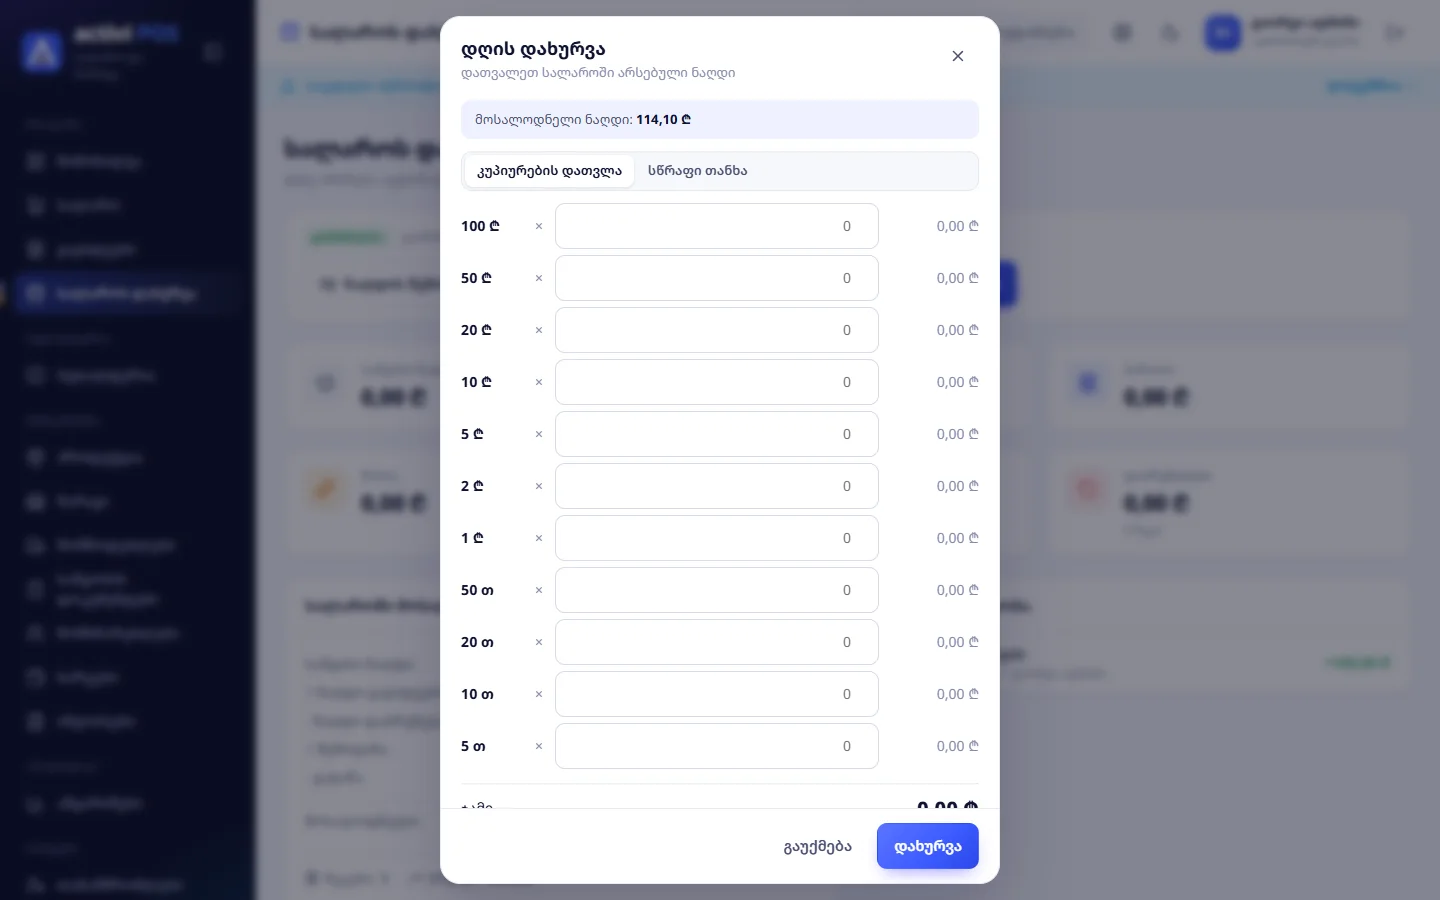
Task: Switch to the სწრაფი თანხა tab
Action: (697, 171)
